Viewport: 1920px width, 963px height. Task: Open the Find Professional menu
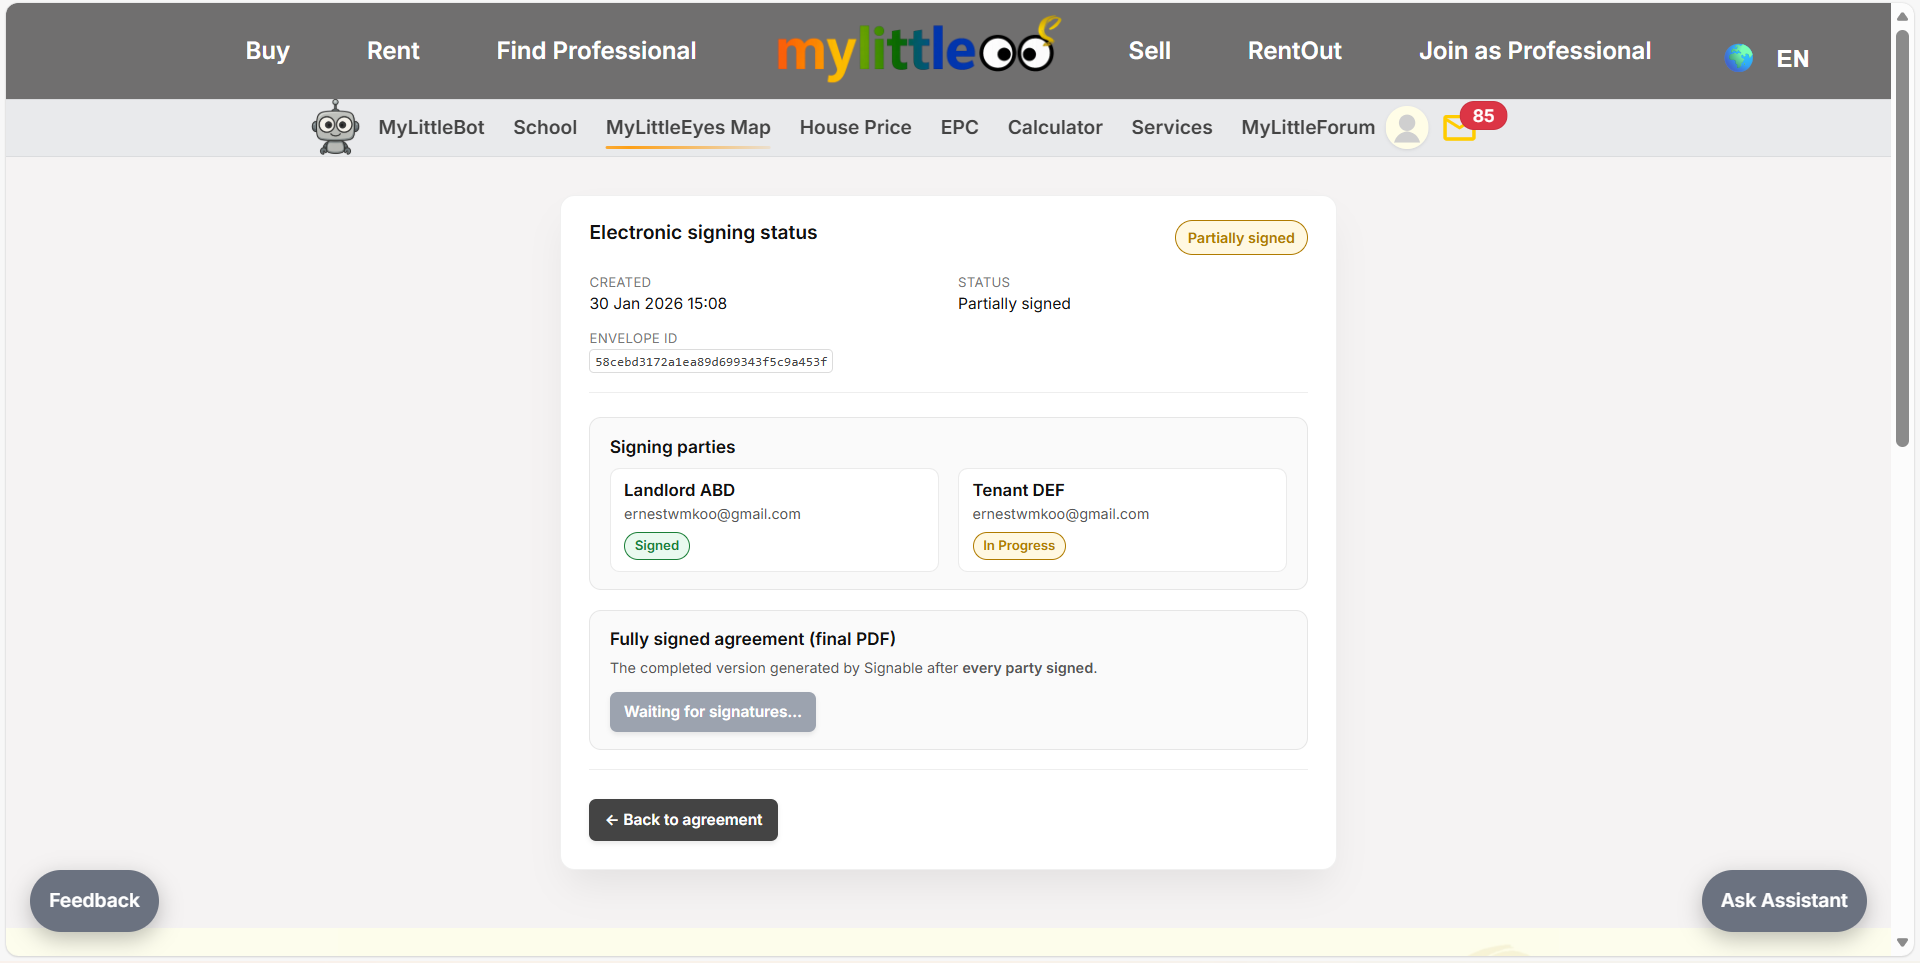pos(596,50)
